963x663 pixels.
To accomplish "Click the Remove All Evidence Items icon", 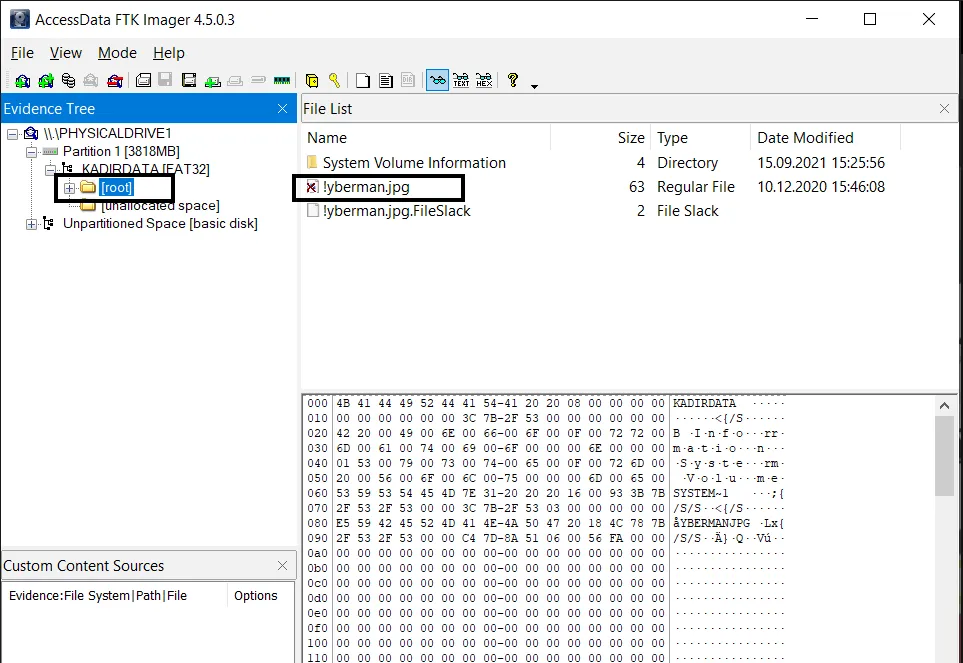I will tap(114, 80).
